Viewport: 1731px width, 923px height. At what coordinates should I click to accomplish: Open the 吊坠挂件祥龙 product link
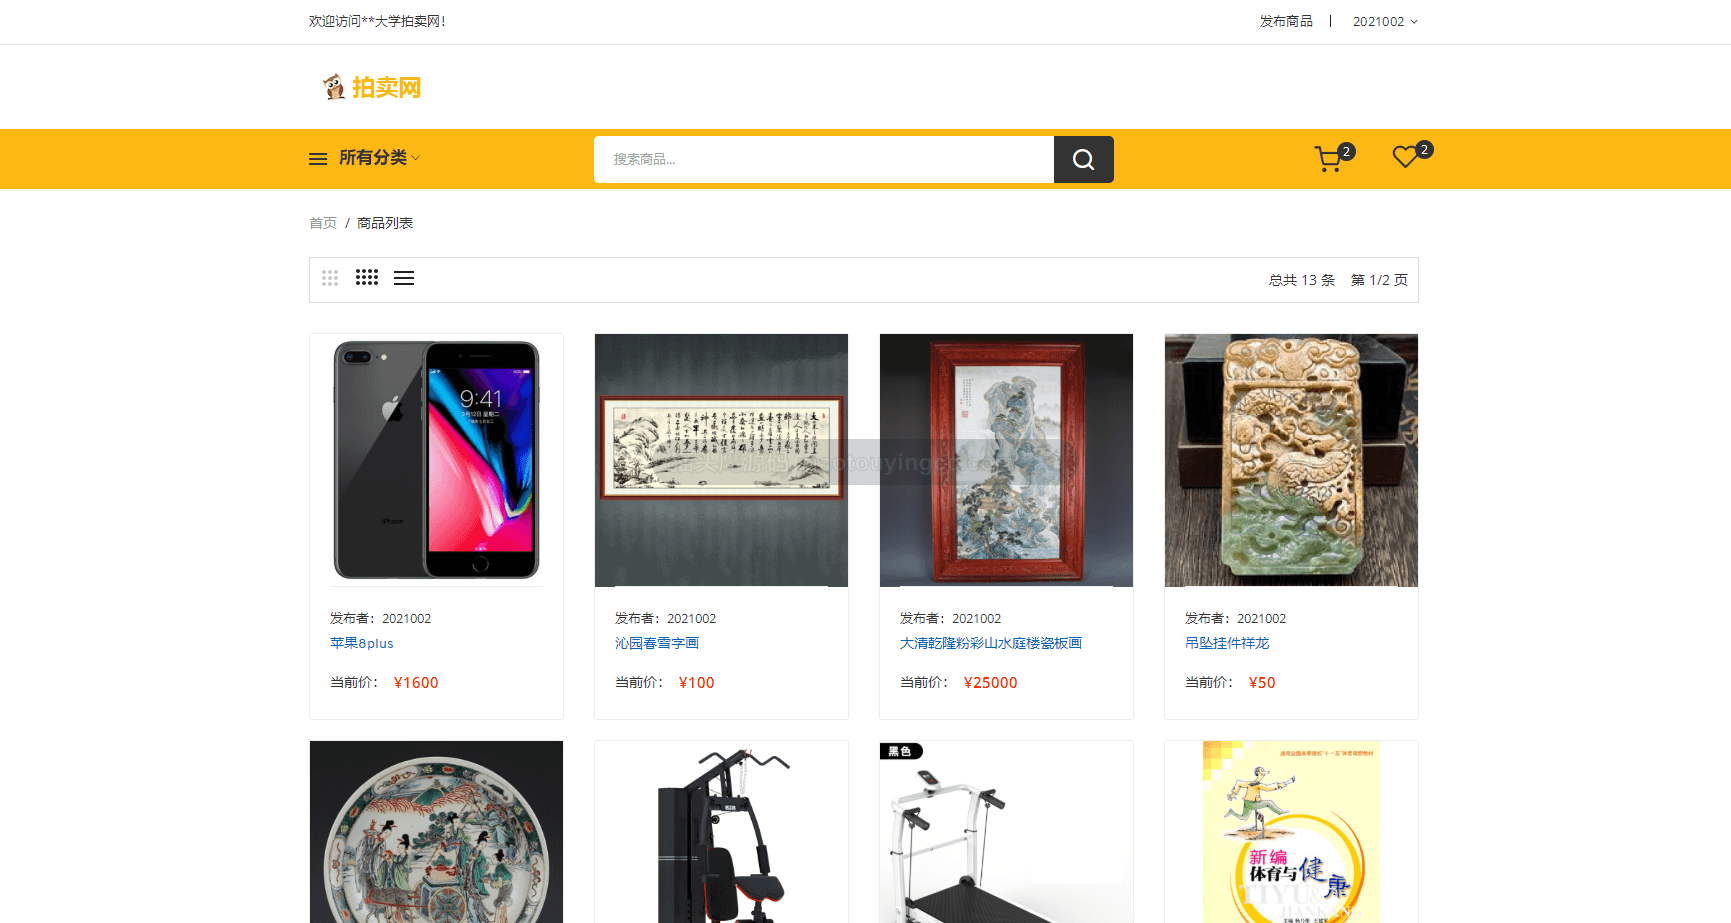(1227, 643)
